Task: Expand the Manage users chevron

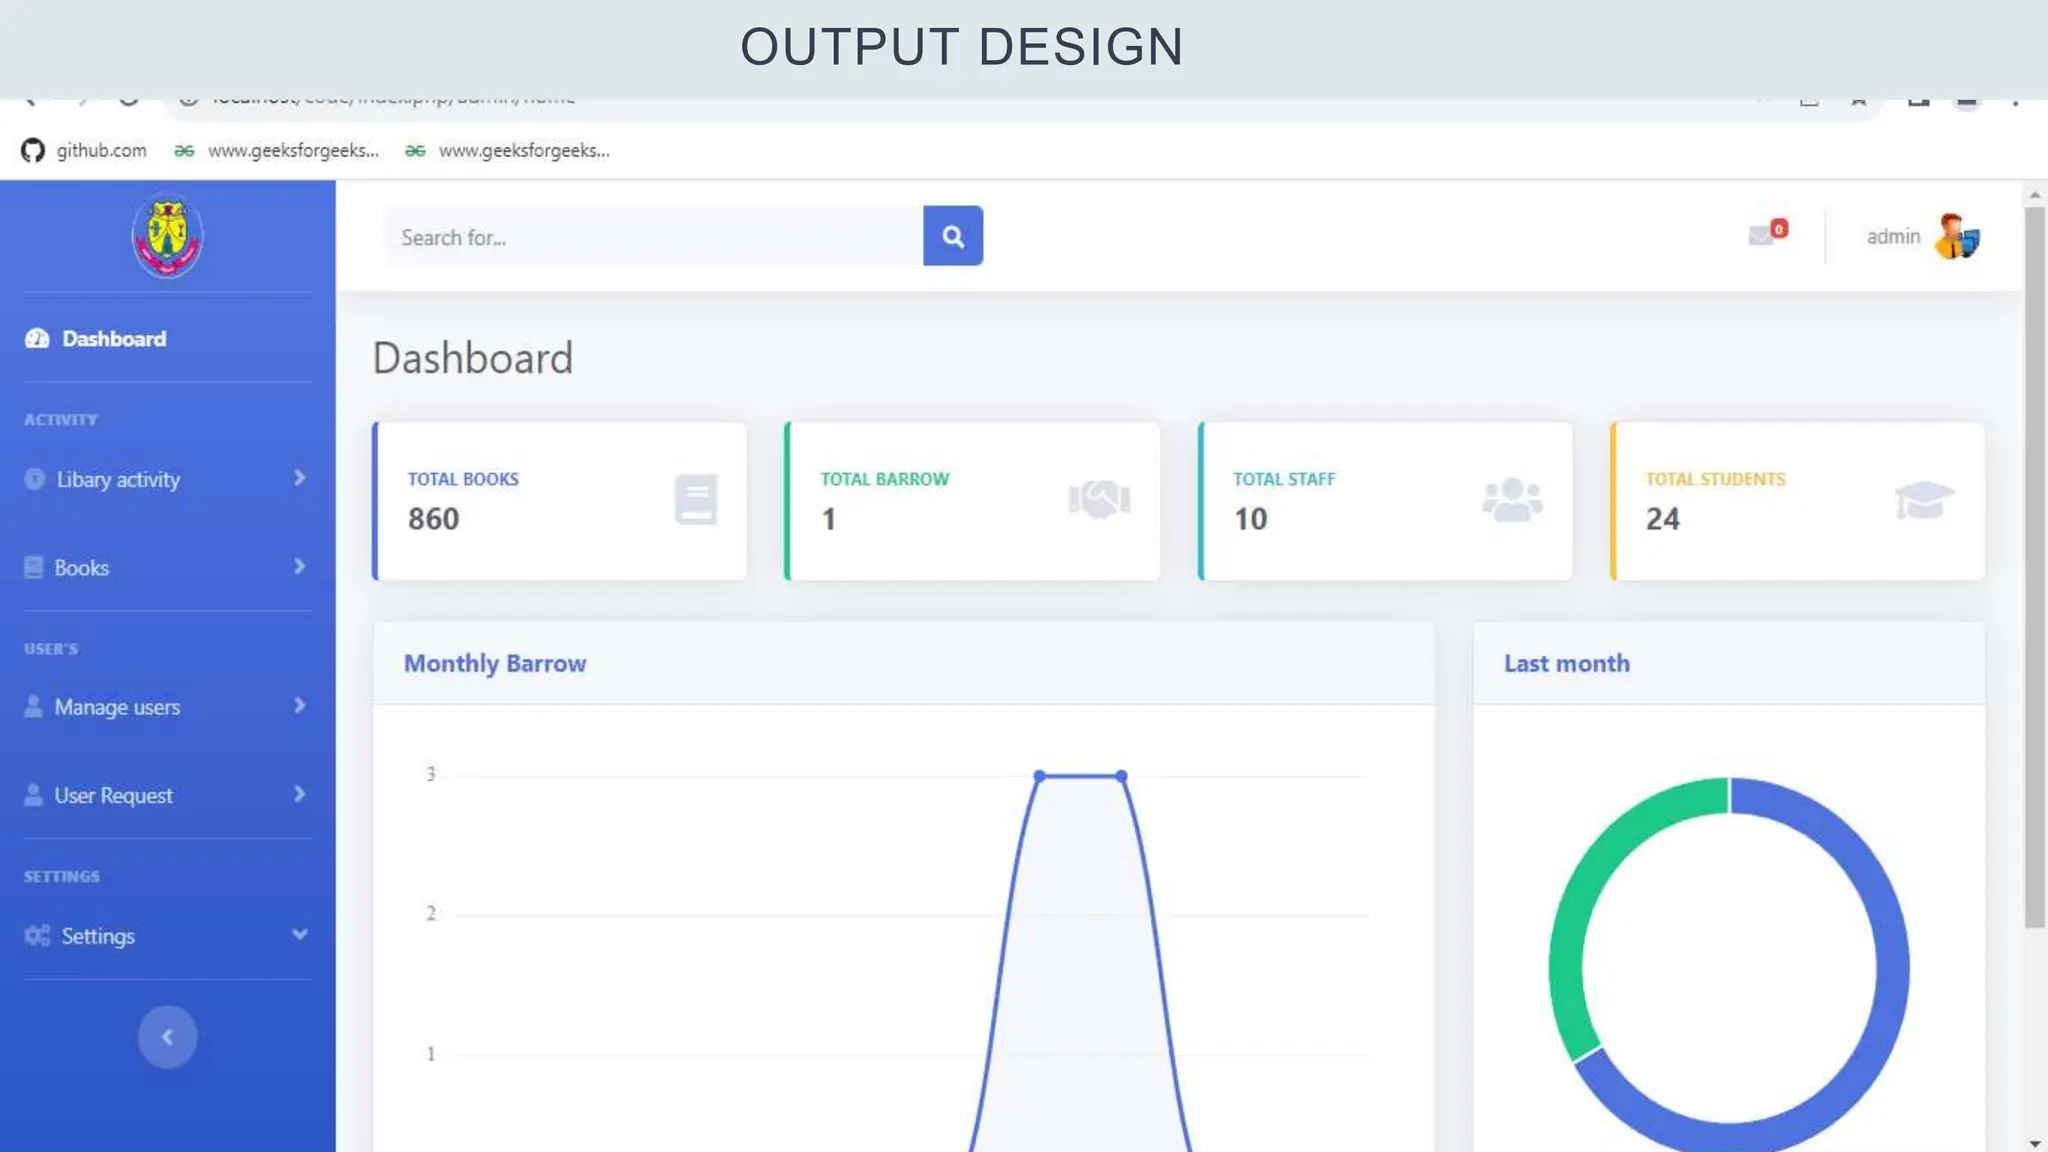Action: tap(299, 705)
